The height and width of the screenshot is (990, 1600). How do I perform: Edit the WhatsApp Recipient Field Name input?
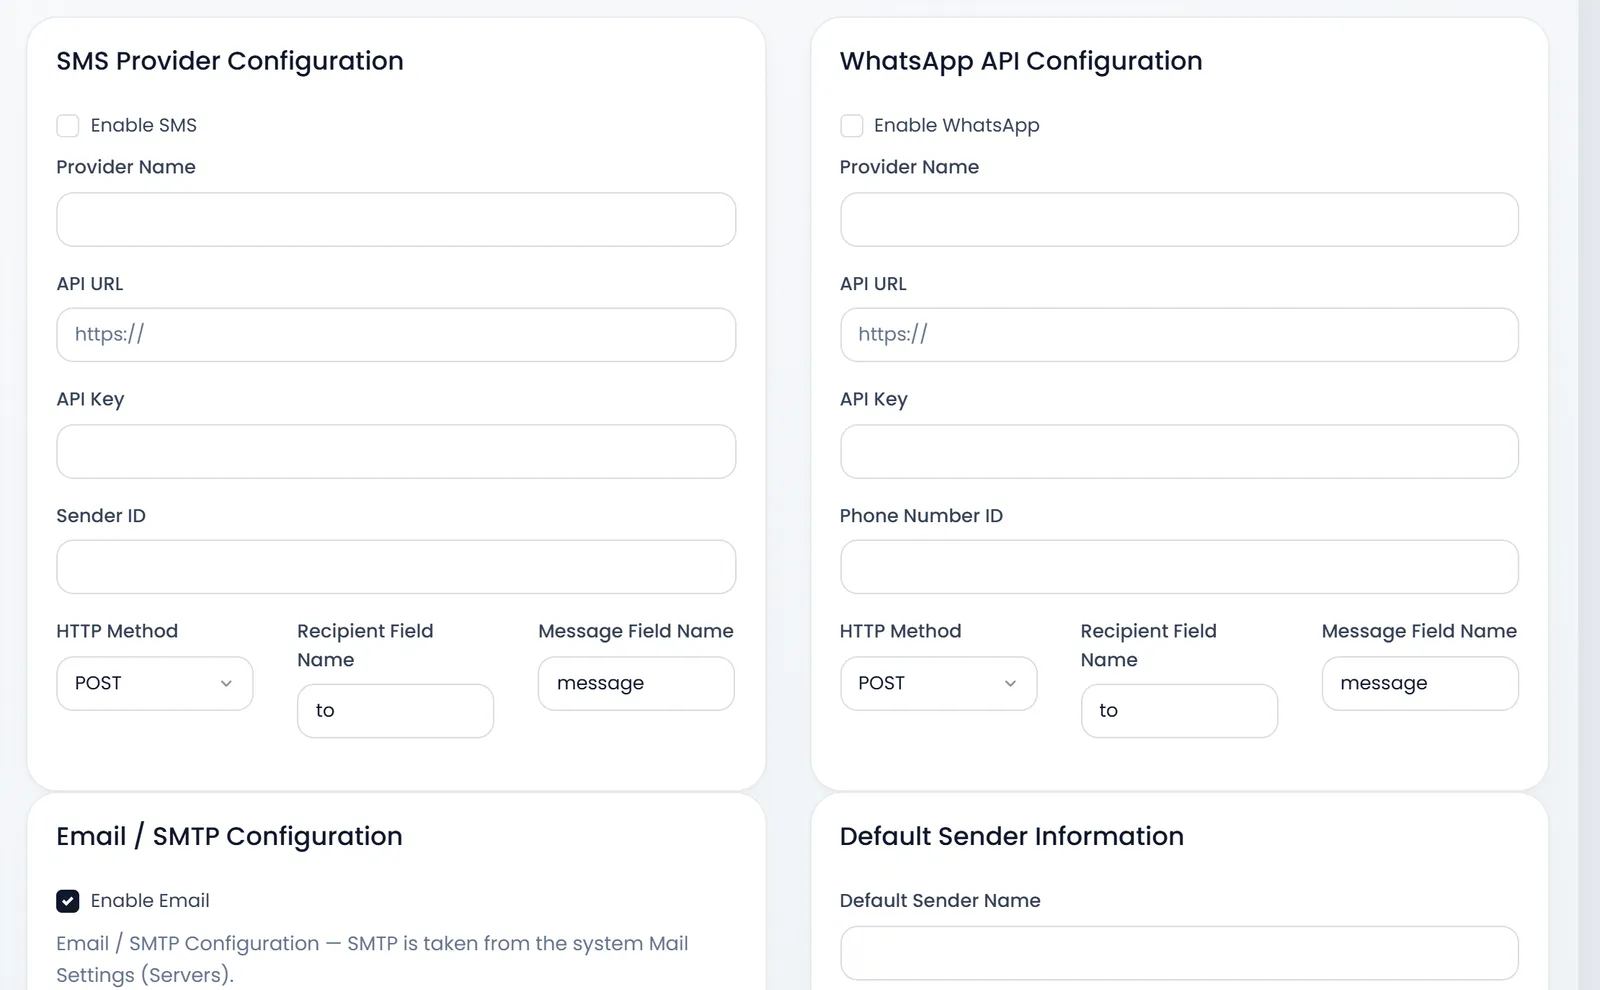pyautogui.click(x=1179, y=711)
